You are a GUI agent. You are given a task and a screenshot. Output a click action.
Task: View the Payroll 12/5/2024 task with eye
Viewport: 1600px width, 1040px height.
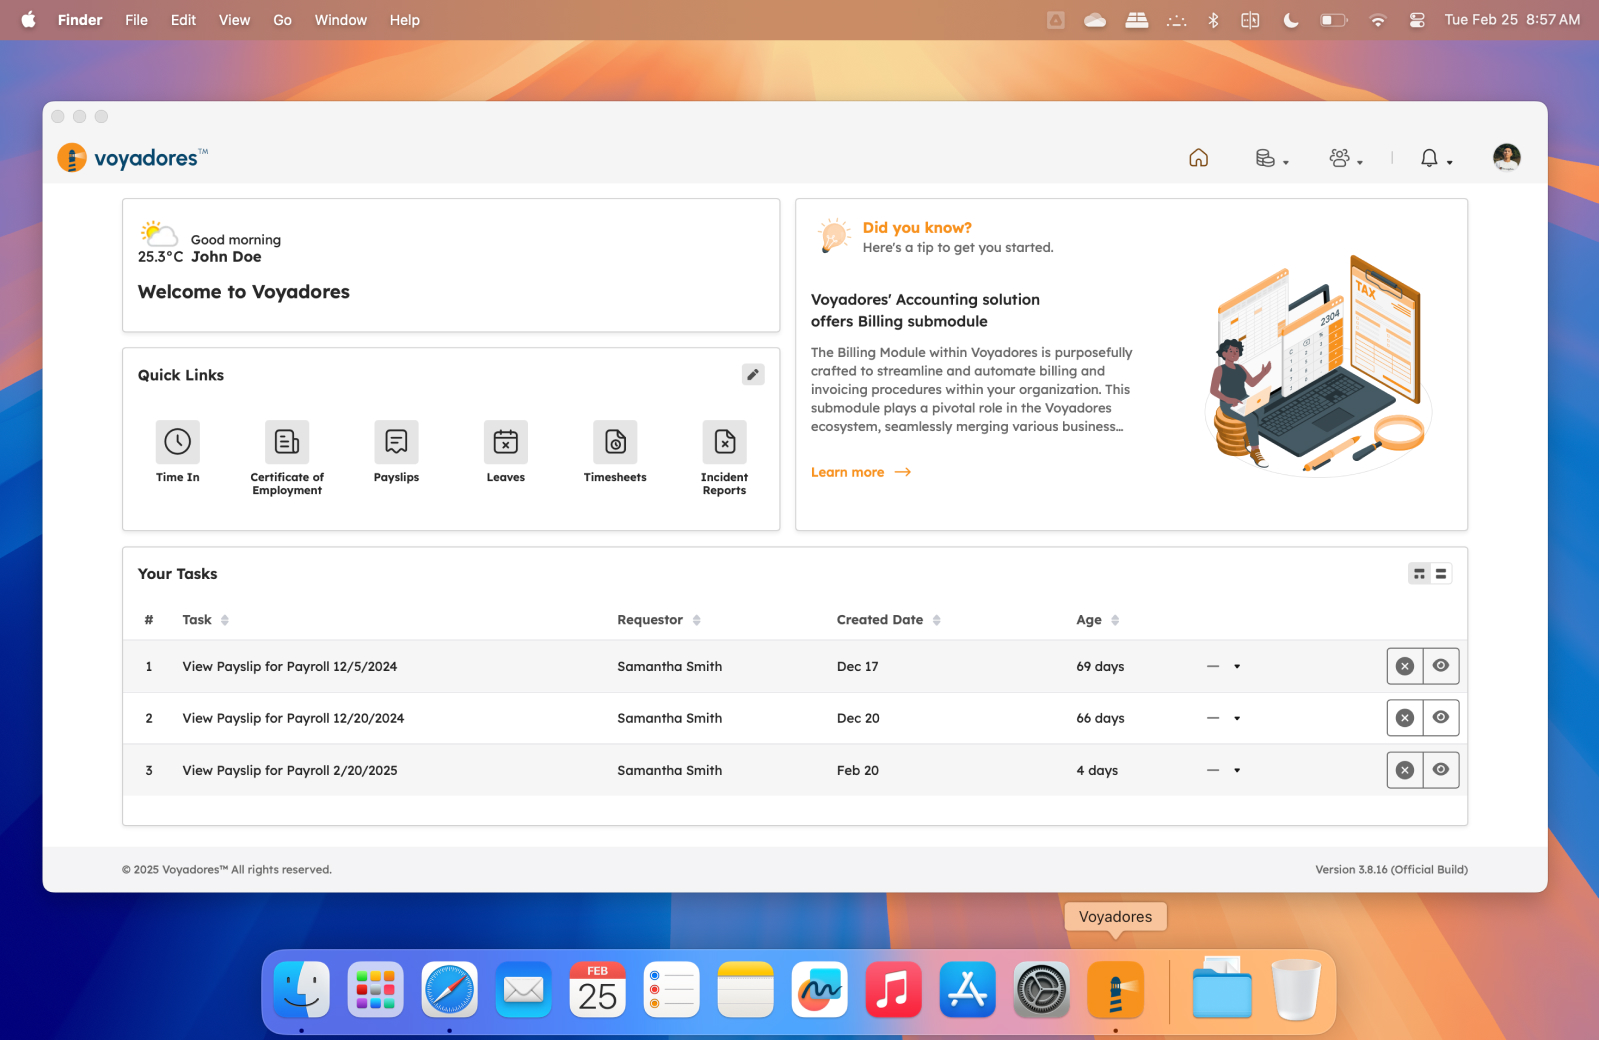click(x=1441, y=666)
